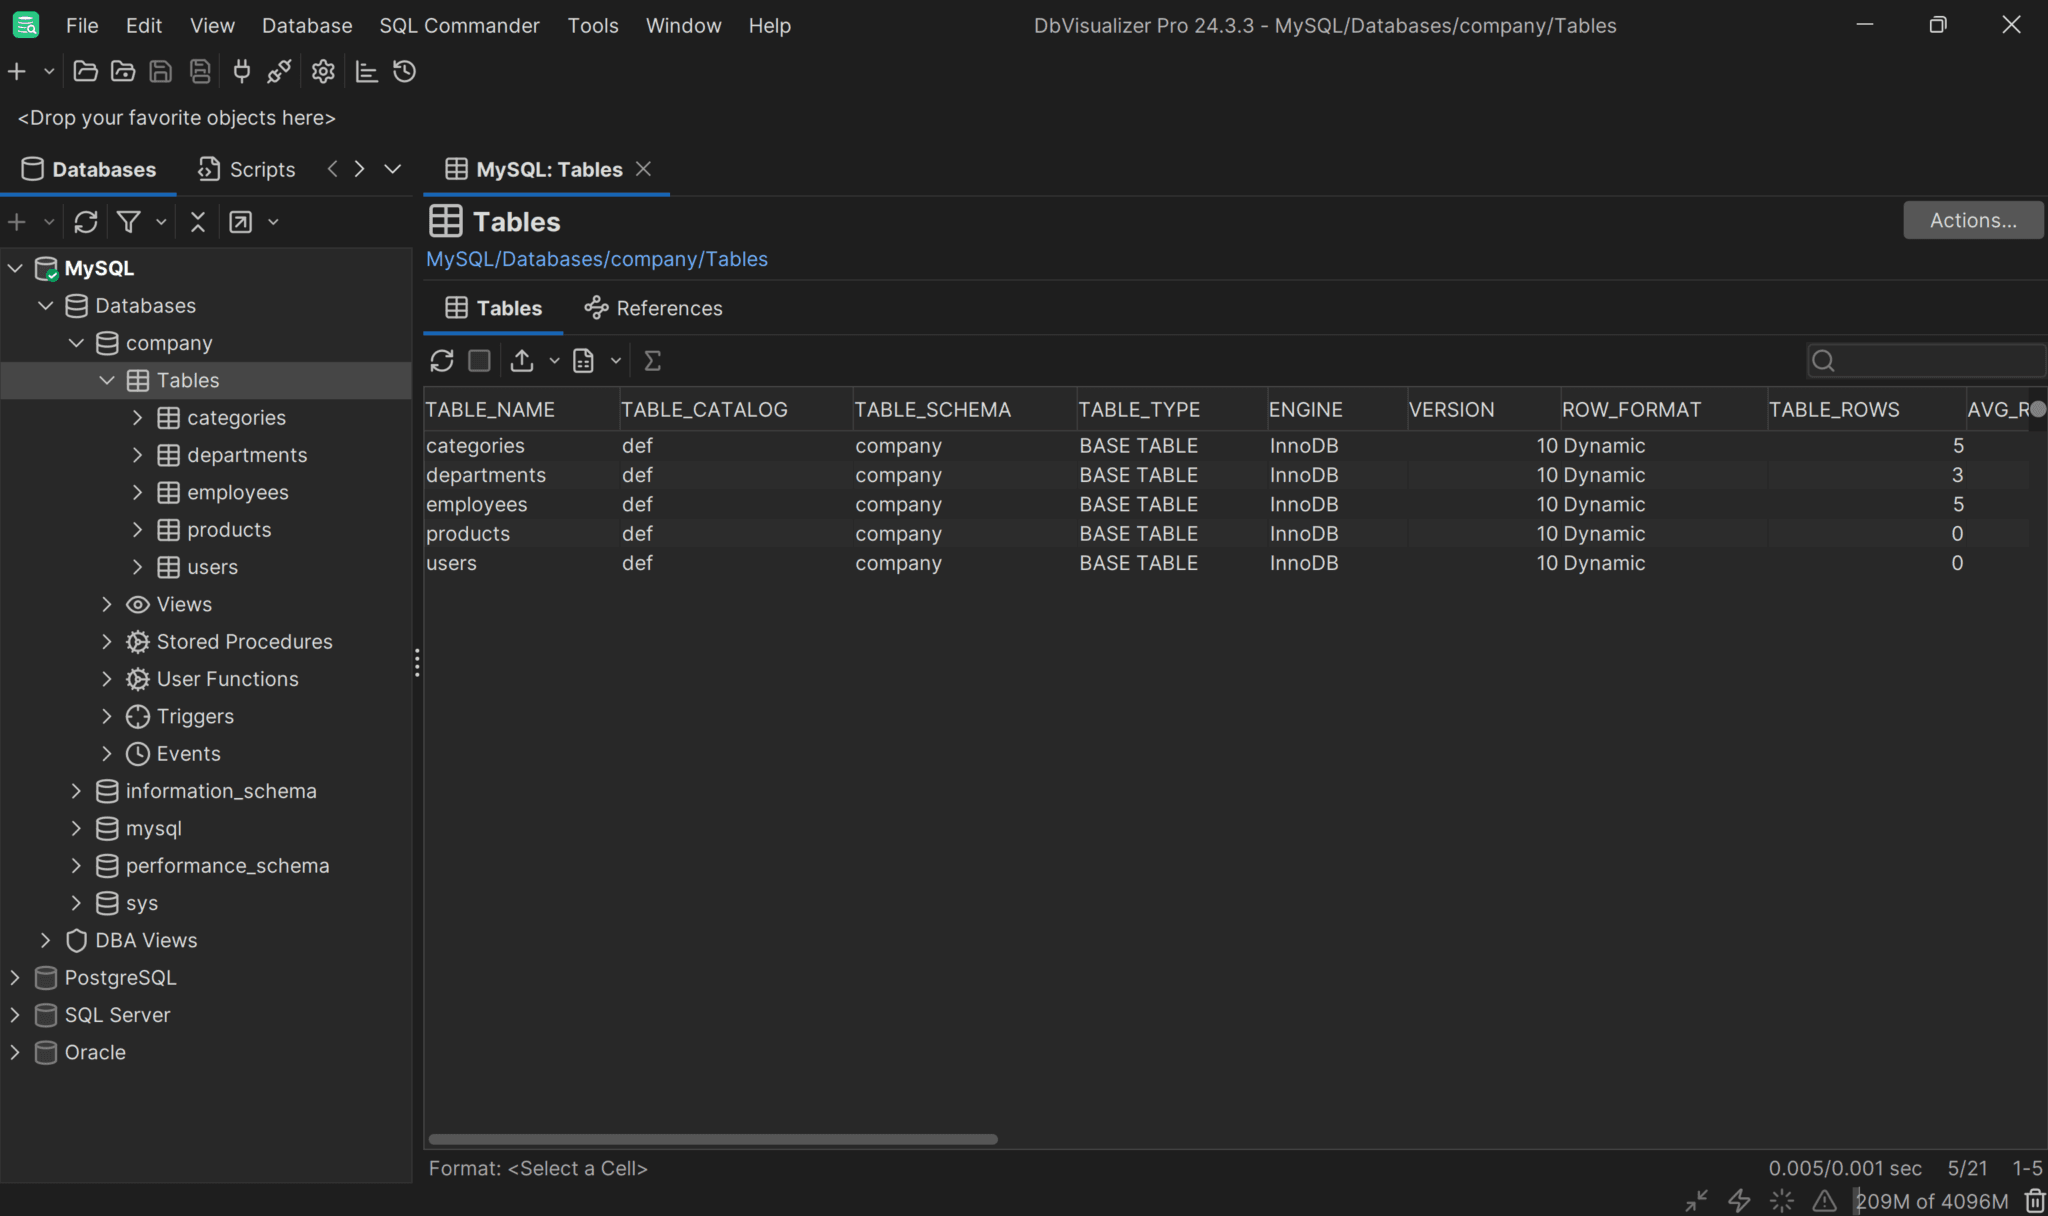Open the MySQL/Databases/company/Tables path link
Image resolution: width=2048 pixels, height=1216 pixels.
click(597, 259)
